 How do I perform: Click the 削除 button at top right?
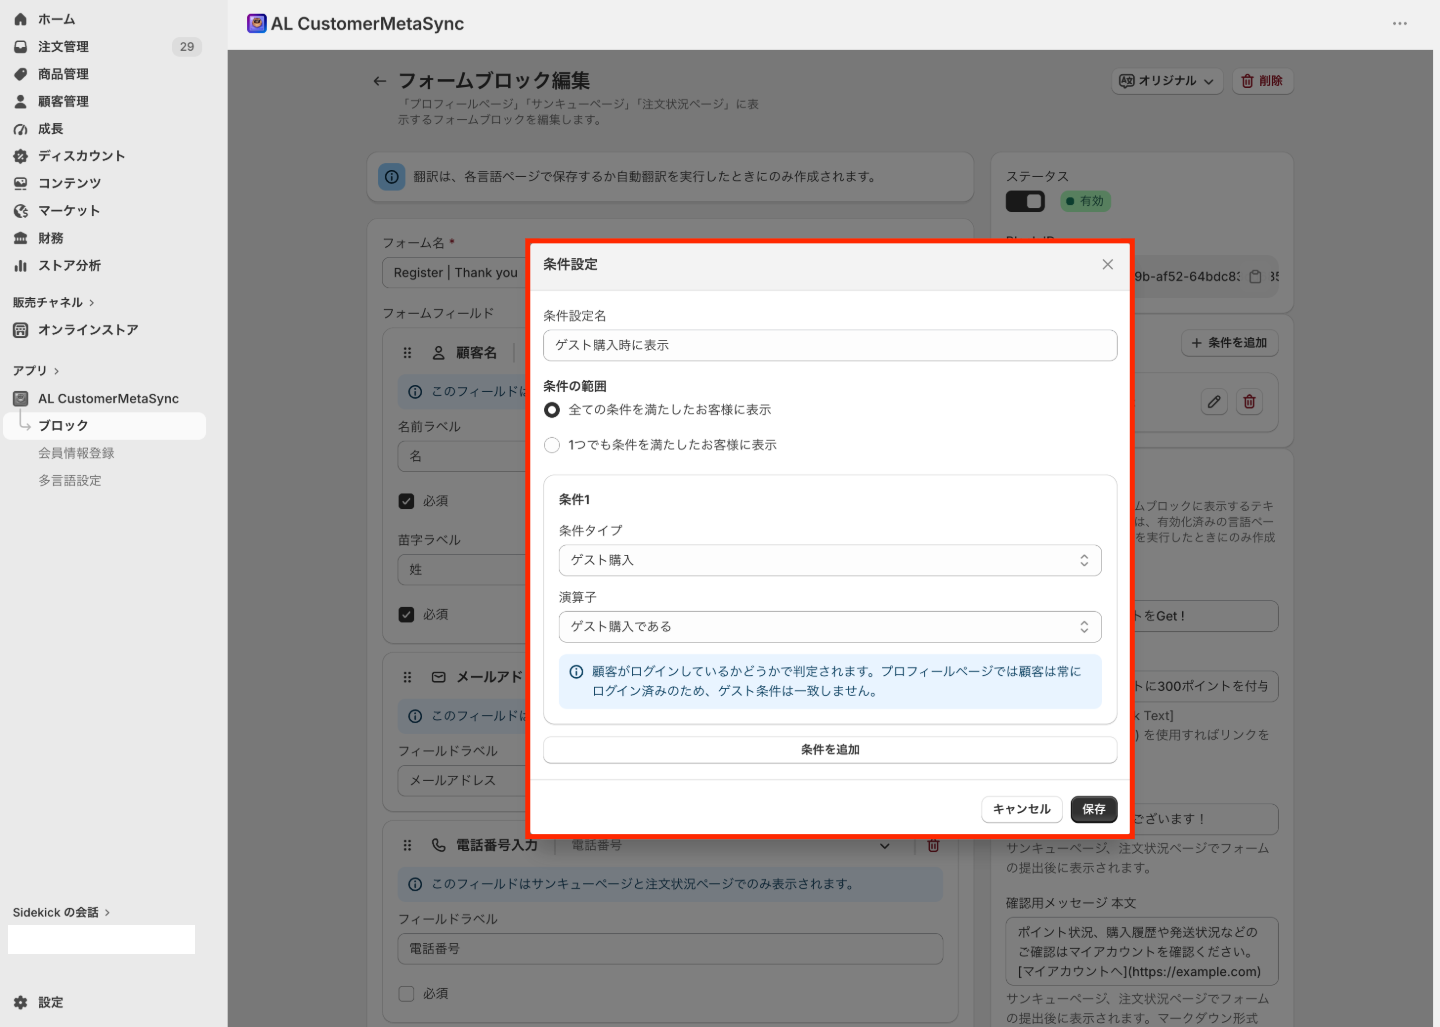point(1262,81)
